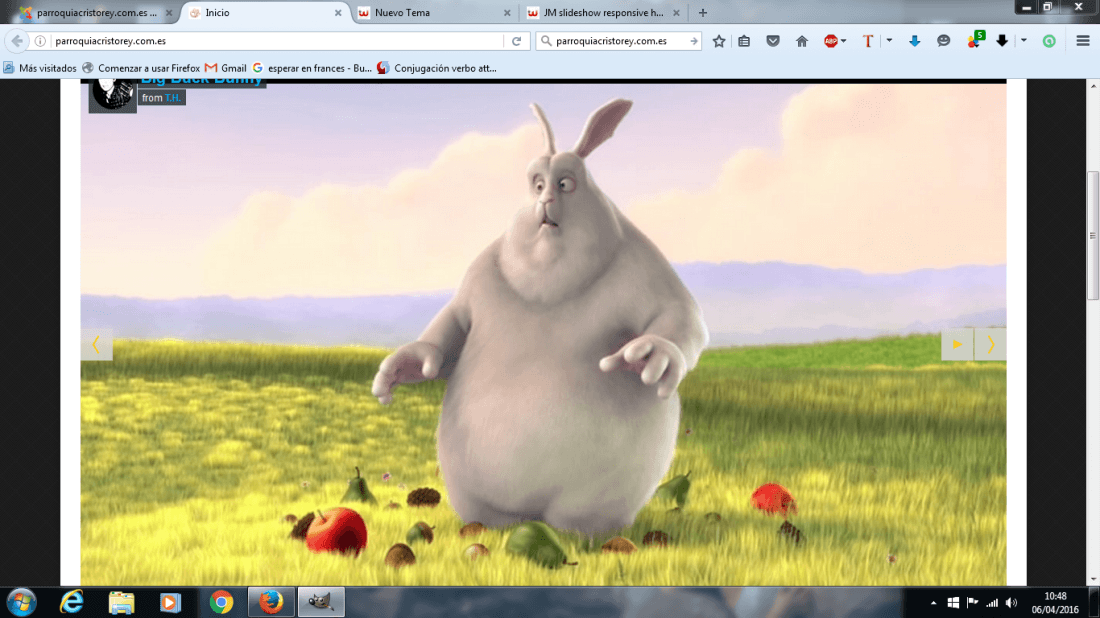Expand dropdown next to red T icon
The width and height of the screenshot is (1100, 618).
point(889,41)
